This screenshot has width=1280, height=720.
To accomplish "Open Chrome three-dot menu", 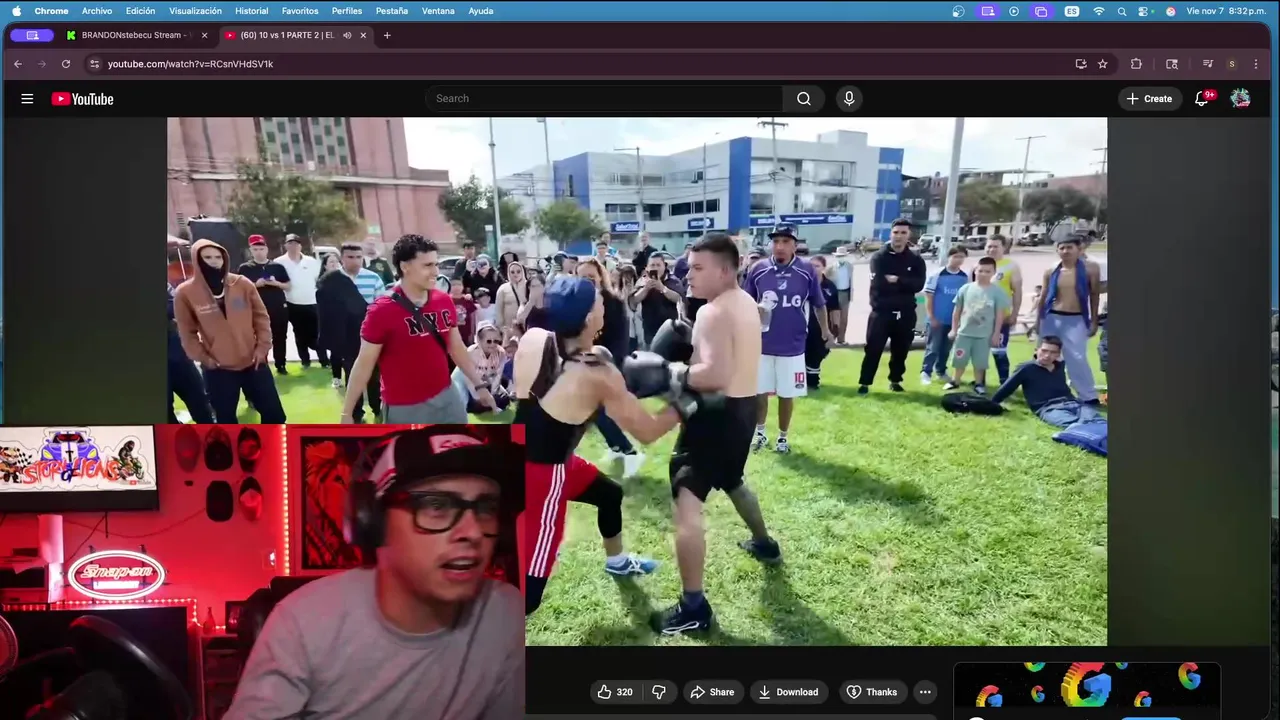I will click(x=1256, y=64).
